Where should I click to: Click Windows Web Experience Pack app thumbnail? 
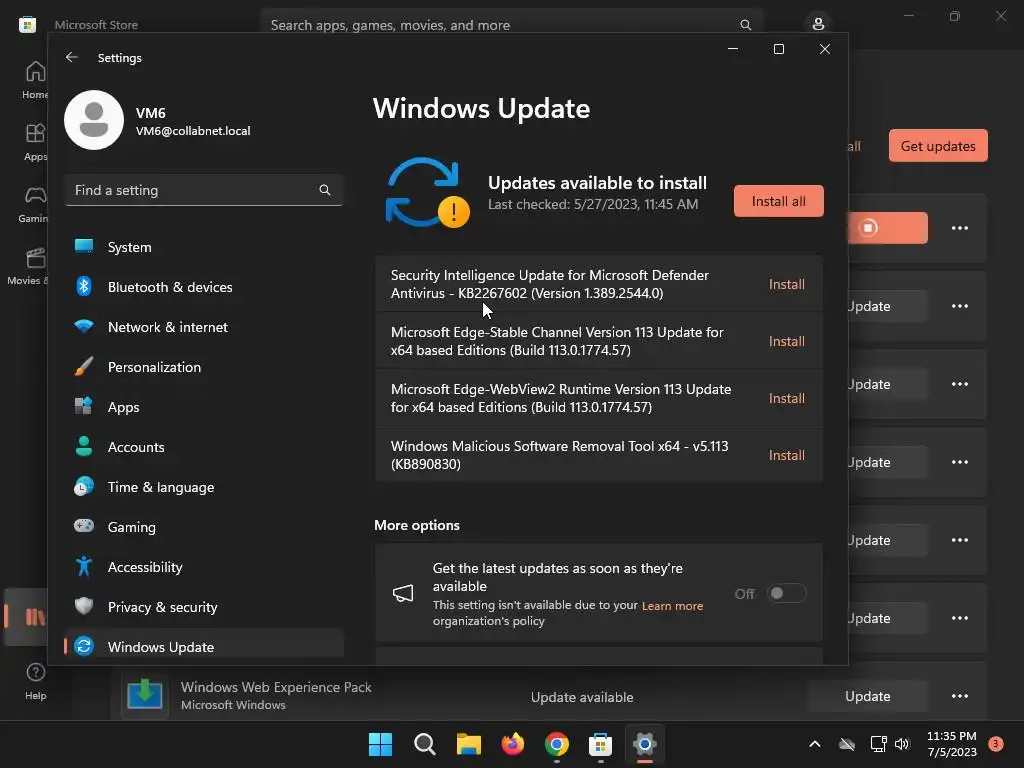tap(144, 694)
